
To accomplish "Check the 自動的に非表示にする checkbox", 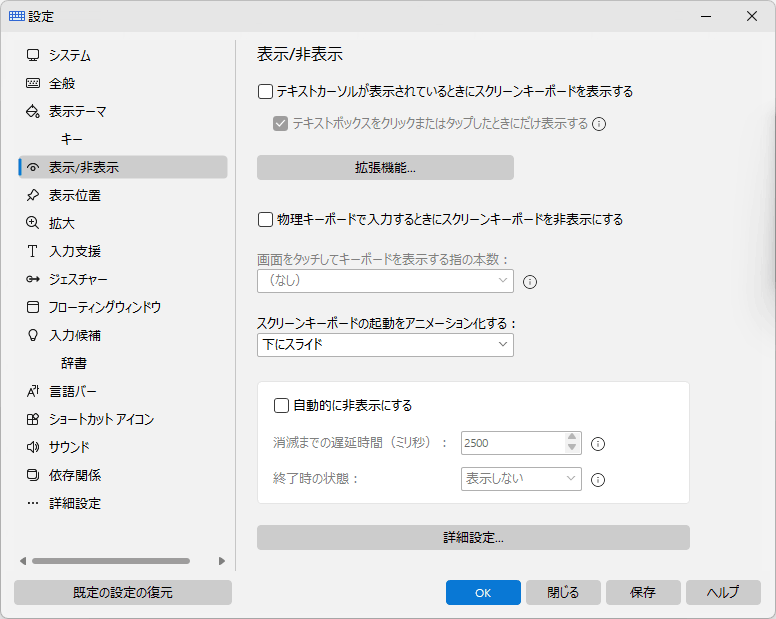I will tap(281, 406).
